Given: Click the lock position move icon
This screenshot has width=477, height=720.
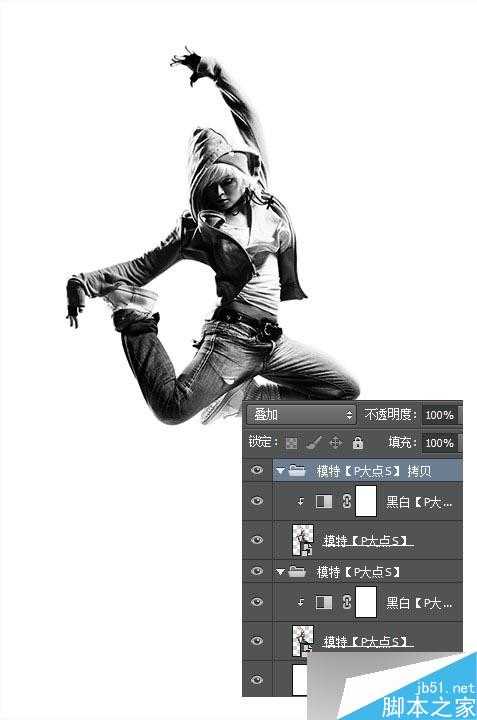Looking at the screenshot, I should [x=336, y=443].
